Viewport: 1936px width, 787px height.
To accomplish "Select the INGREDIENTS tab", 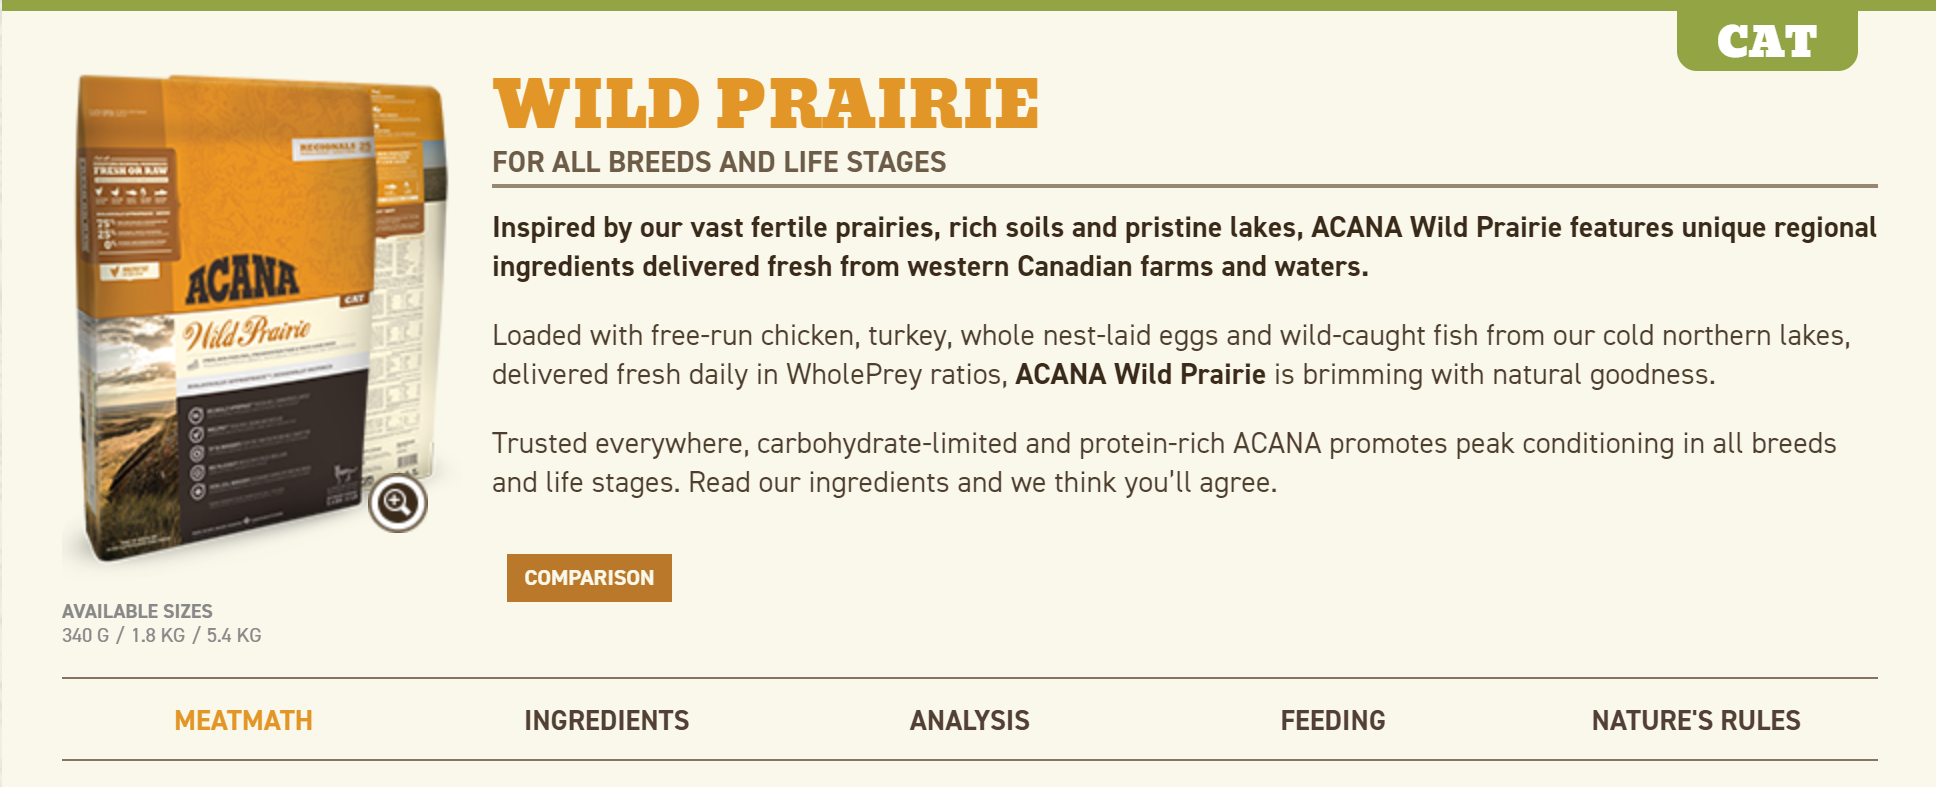I will click(x=607, y=720).
